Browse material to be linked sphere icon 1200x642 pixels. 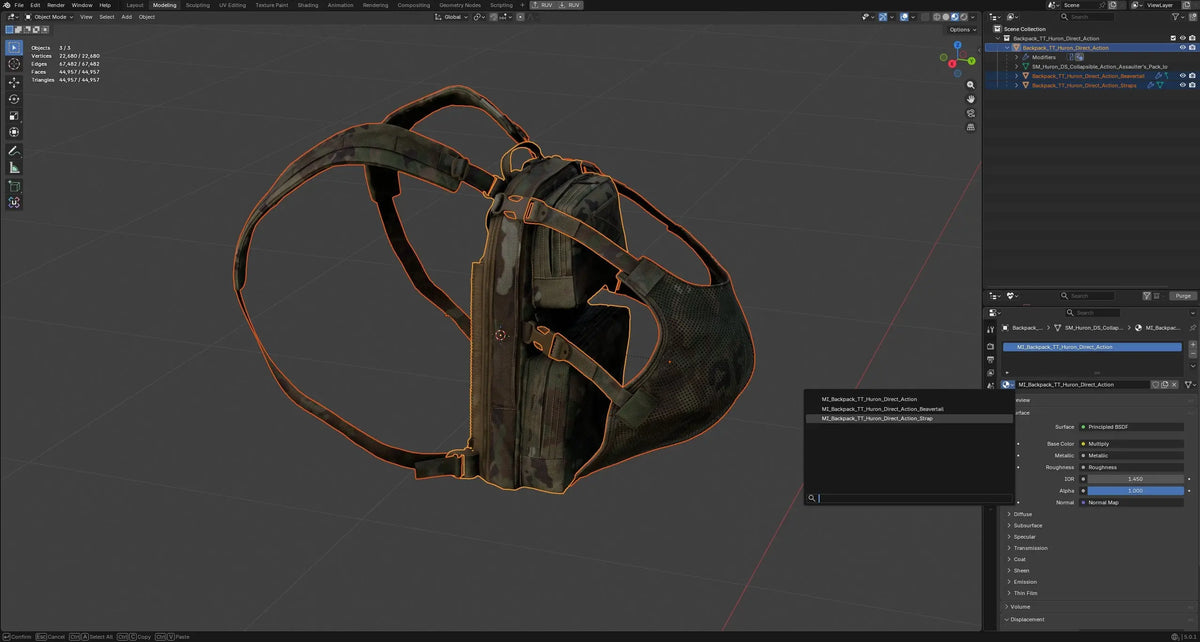tap(1008, 384)
